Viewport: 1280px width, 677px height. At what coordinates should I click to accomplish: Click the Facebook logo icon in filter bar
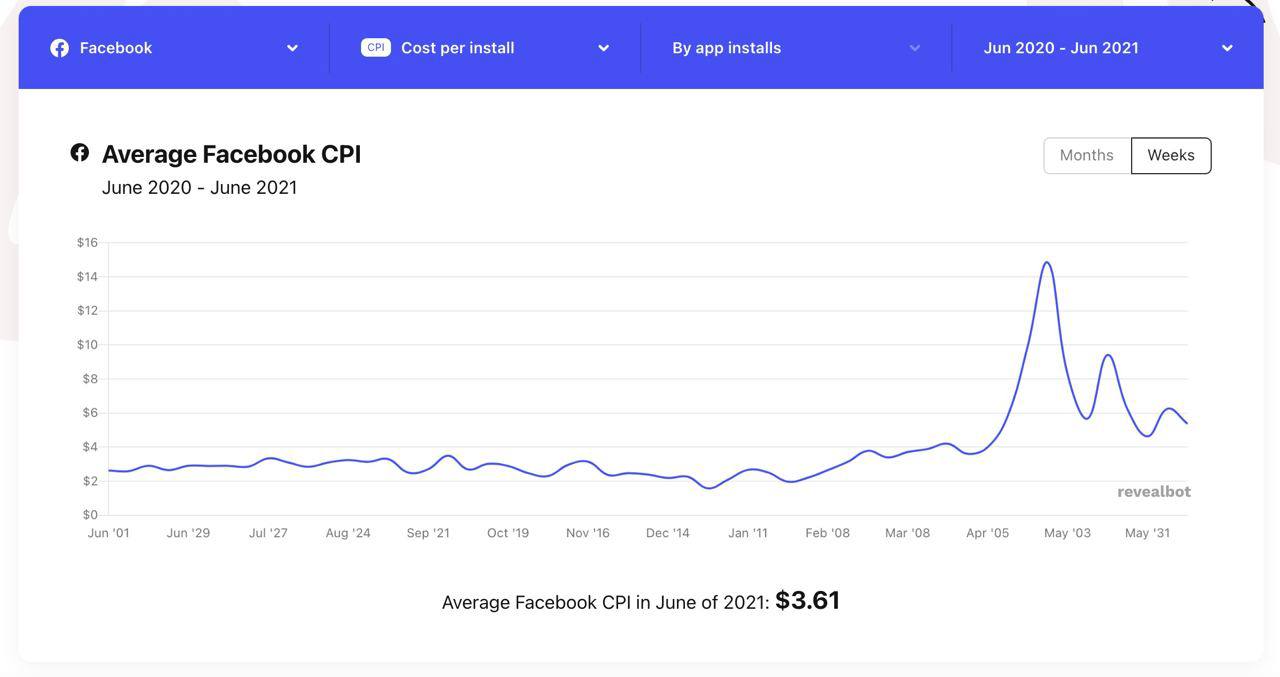point(60,48)
